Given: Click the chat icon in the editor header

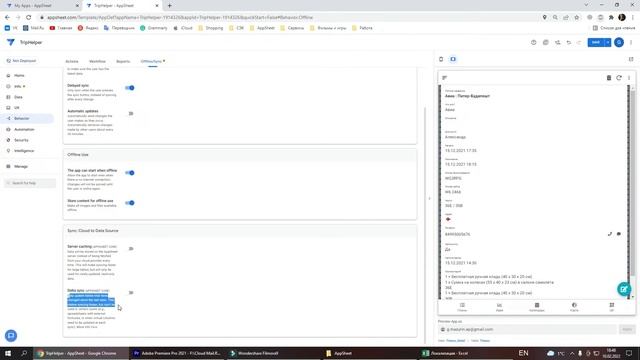Looking at the screenshot, I should pyautogui.click(x=546, y=42).
